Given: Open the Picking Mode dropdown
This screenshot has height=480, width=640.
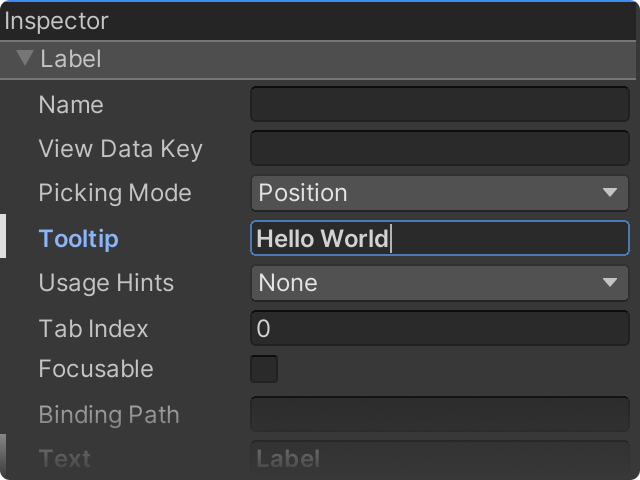Looking at the screenshot, I should coord(439,193).
